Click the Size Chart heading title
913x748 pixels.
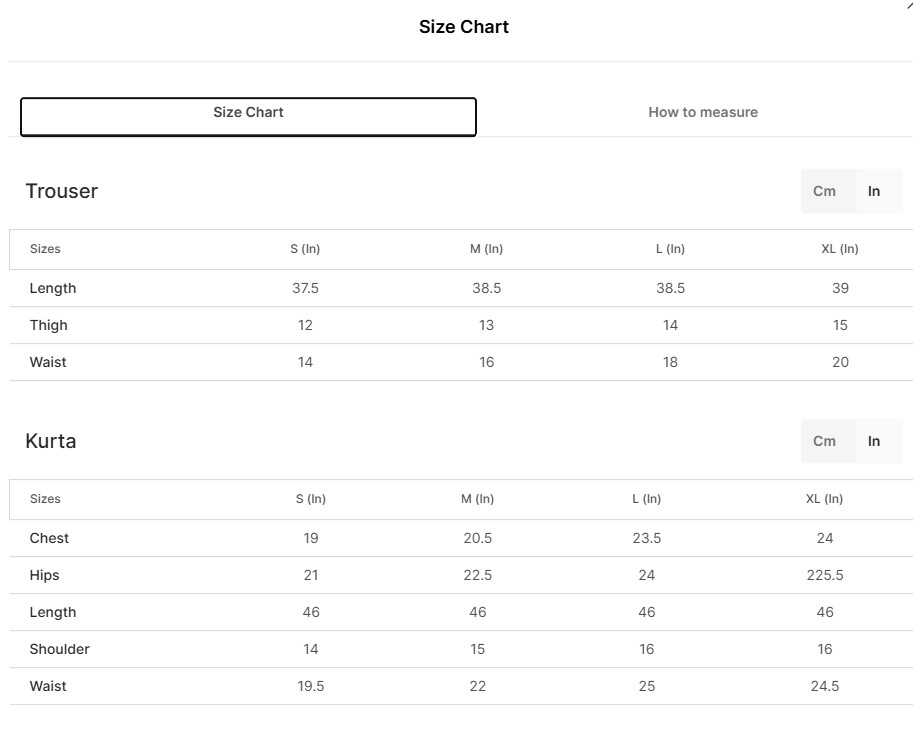[x=463, y=27]
